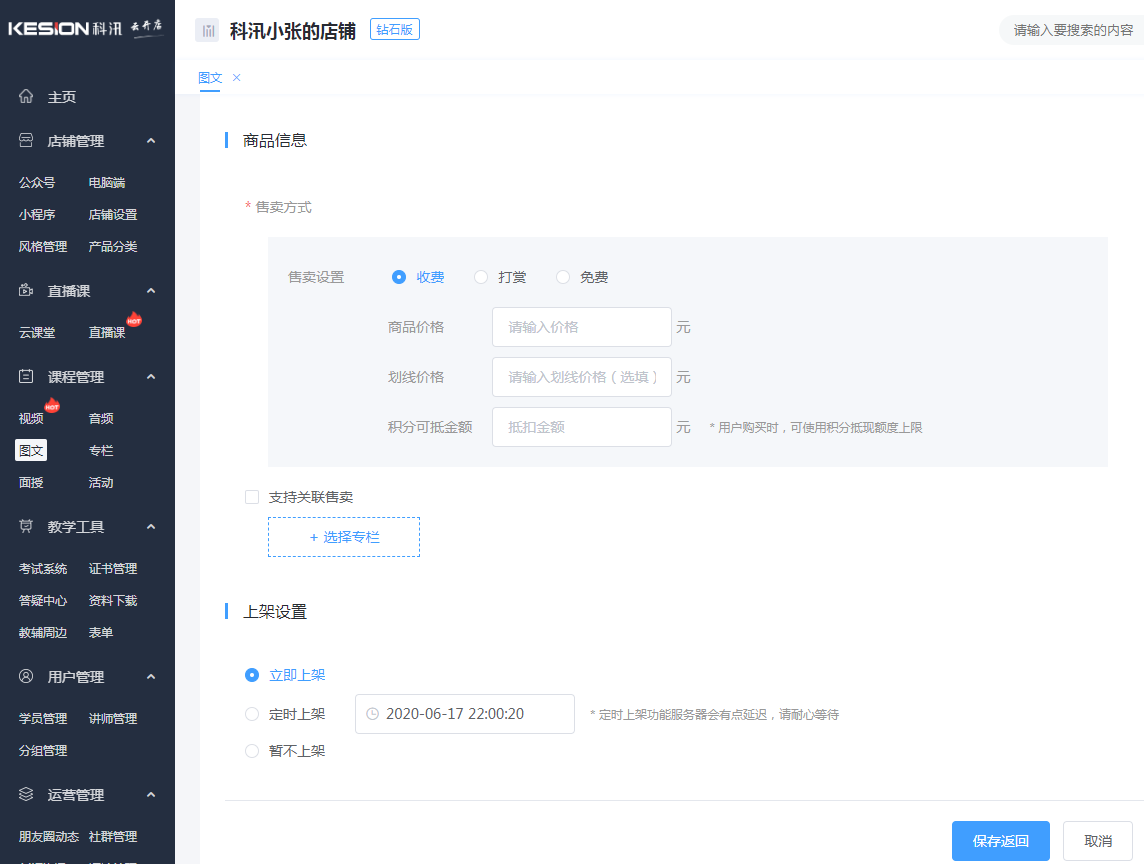Collapse the 课程管理 section
Screen dimensions: 1144x864
tap(151, 376)
